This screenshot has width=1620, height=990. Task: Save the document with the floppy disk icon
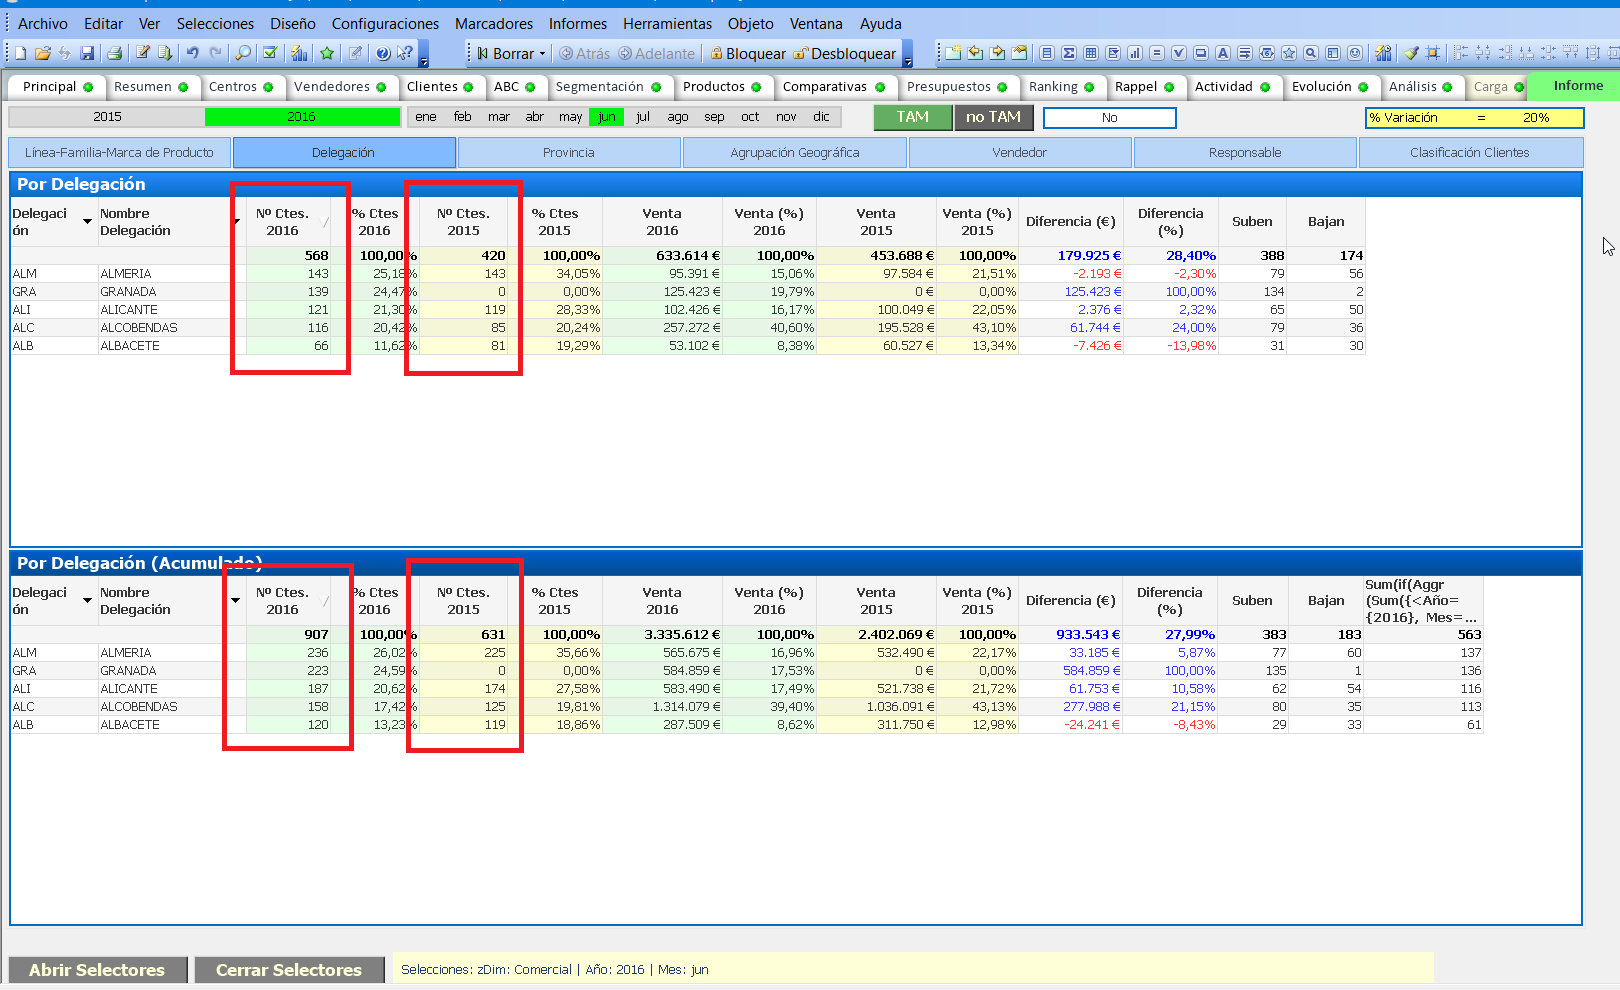tap(87, 53)
